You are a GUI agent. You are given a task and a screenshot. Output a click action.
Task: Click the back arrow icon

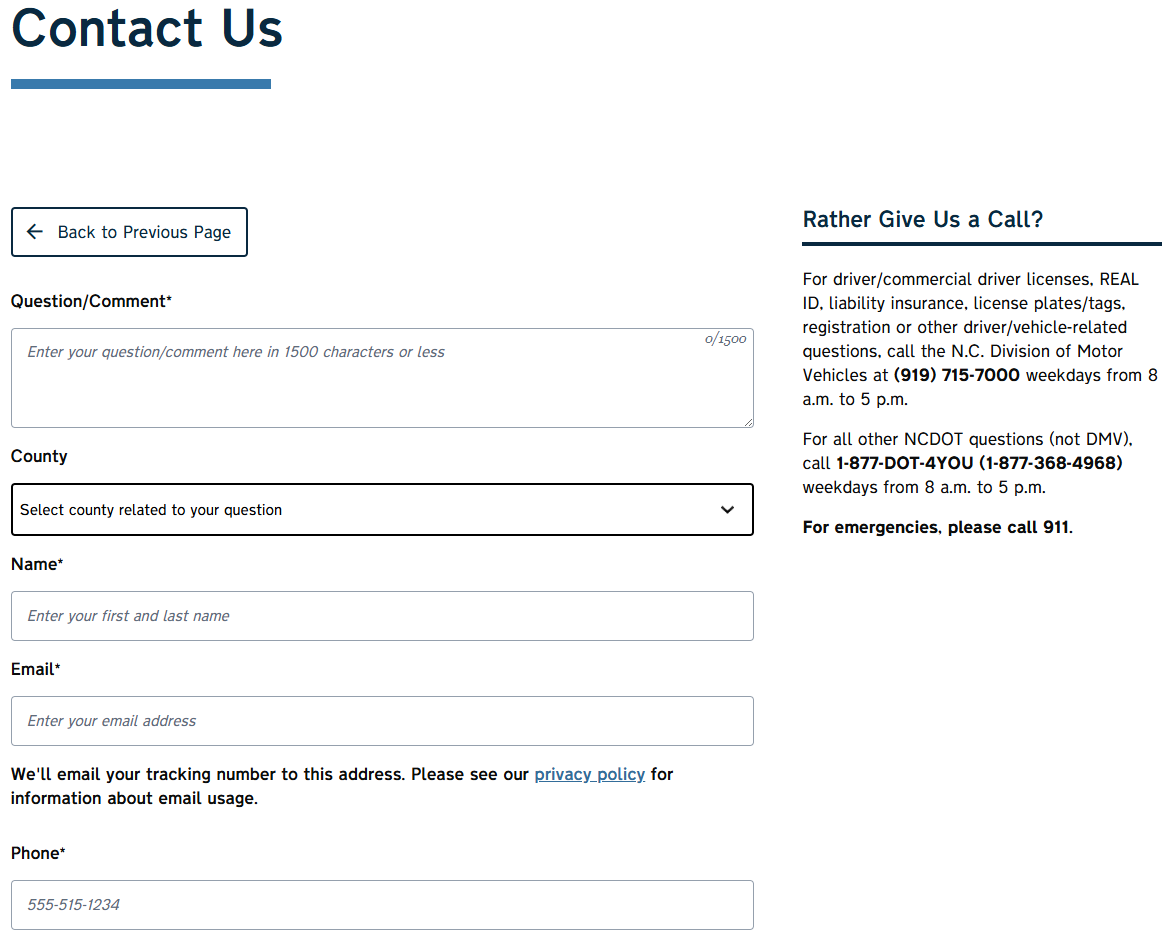(x=35, y=231)
